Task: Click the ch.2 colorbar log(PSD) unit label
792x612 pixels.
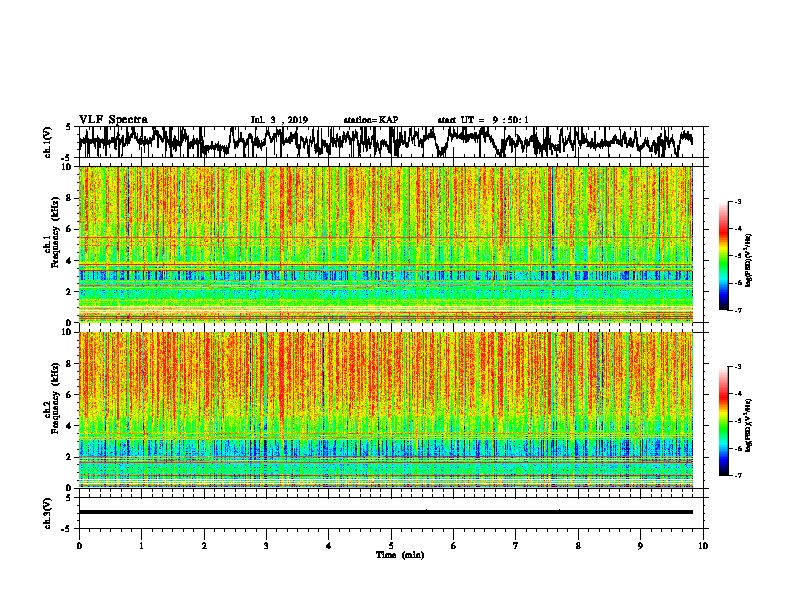Action: click(x=749, y=426)
